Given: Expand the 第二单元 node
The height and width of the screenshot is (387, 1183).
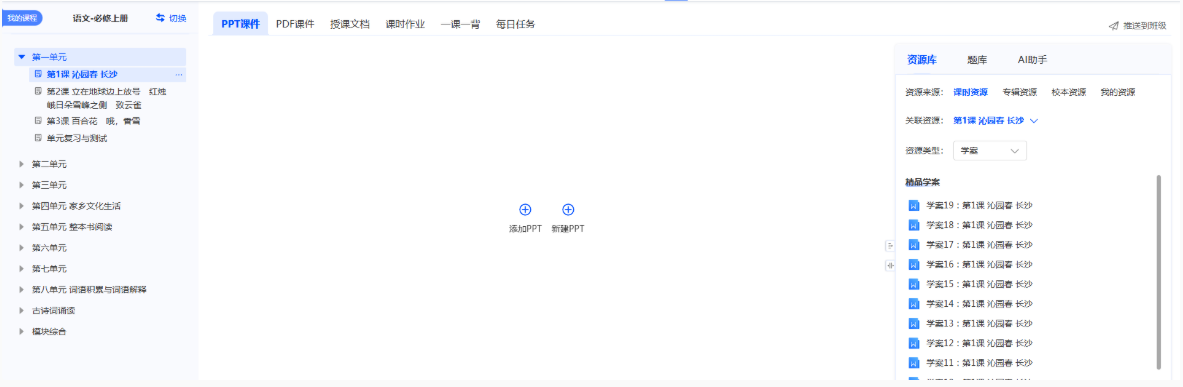Looking at the screenshot, I should [22, 164].
